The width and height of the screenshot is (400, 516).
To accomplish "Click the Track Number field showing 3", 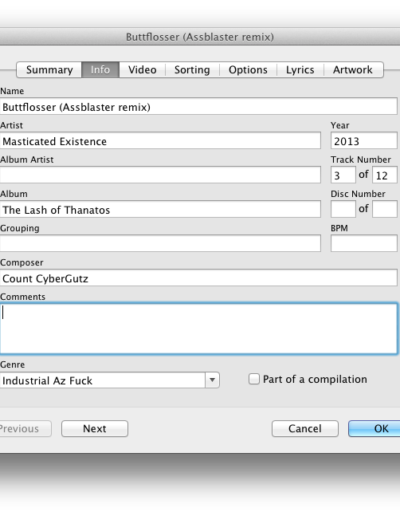I will 343,175.
